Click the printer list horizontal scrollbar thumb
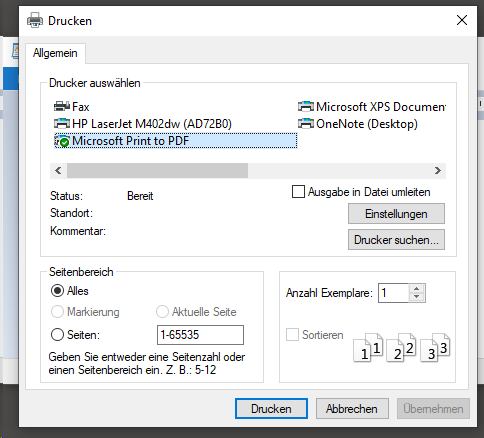 coord(157,171)
